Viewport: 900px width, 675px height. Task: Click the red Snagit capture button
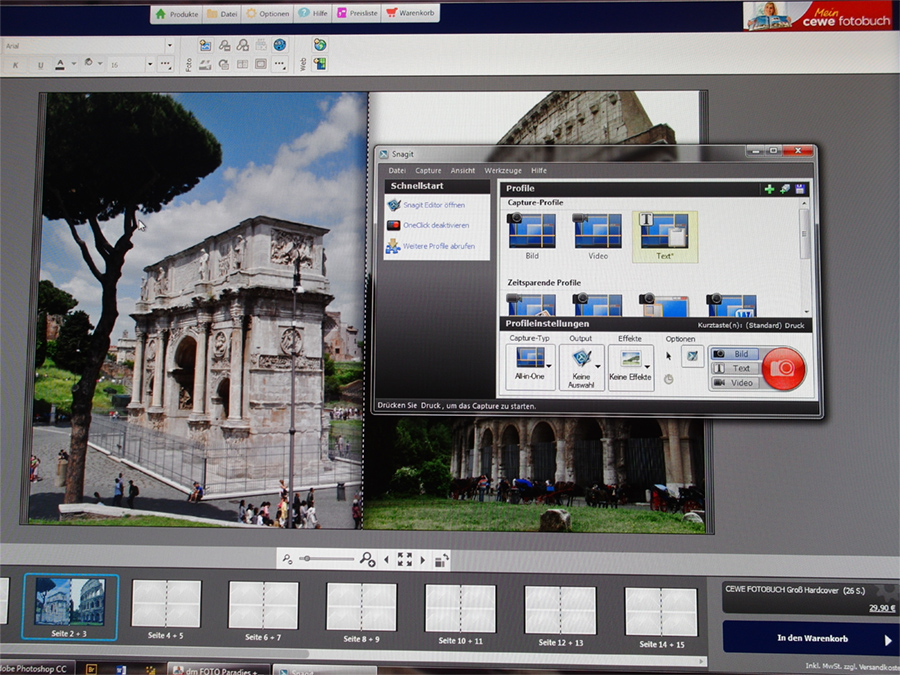point(783,368)
